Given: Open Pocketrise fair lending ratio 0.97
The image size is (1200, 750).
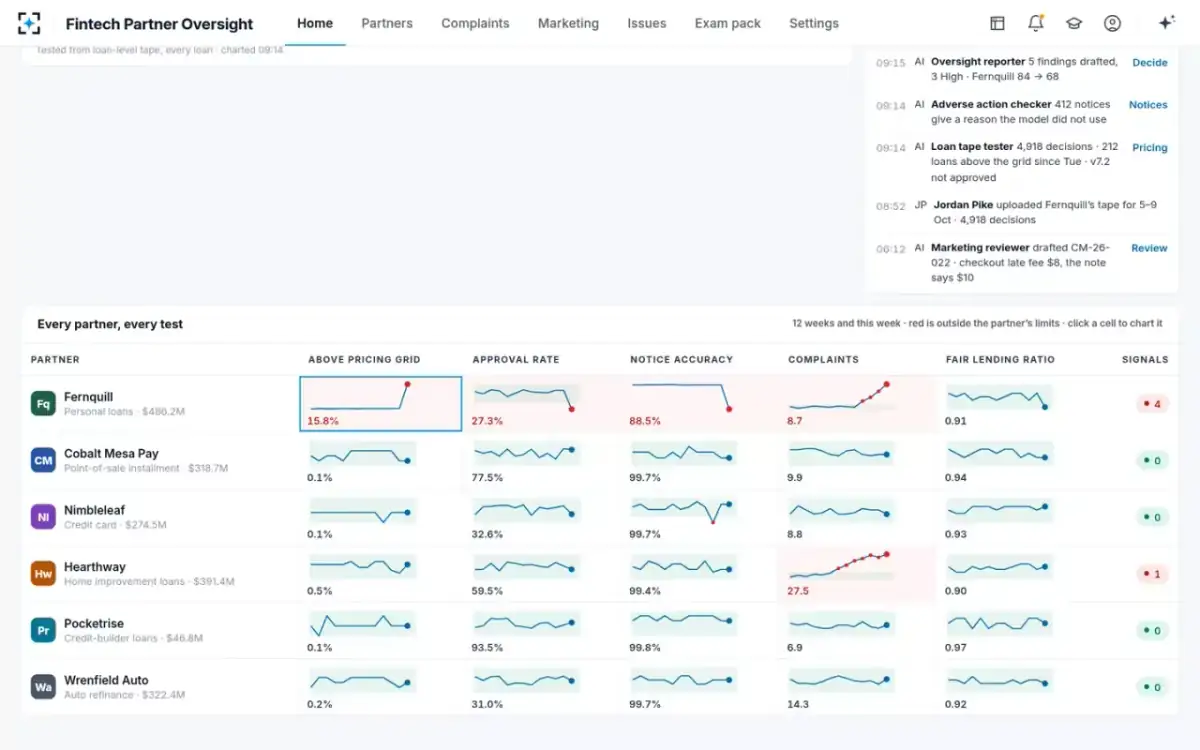Looking at the screenshot, I should pos(1017,630).
